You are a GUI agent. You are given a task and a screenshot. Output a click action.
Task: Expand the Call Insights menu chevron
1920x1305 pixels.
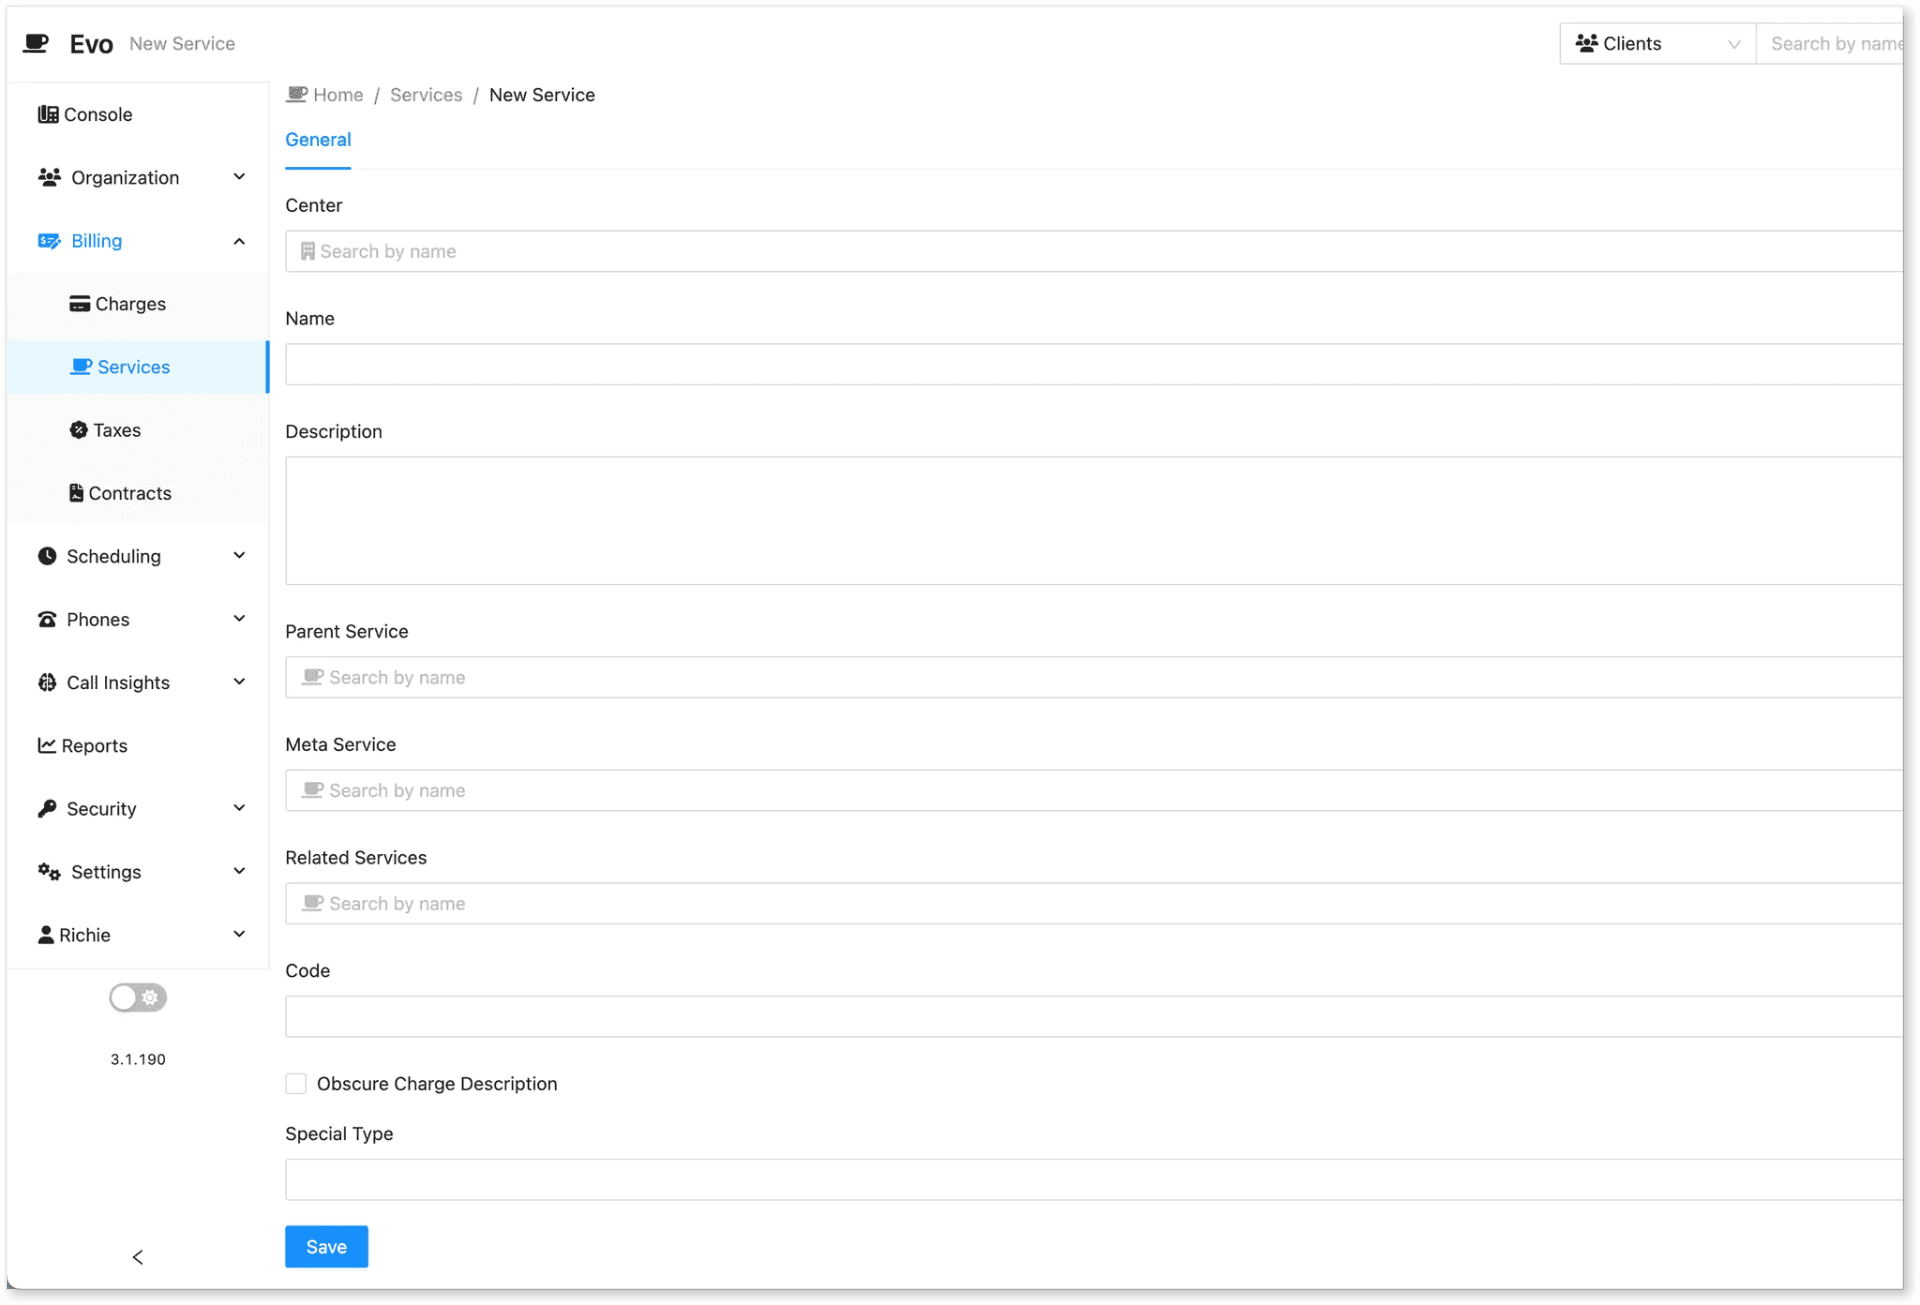coord(239,682)
